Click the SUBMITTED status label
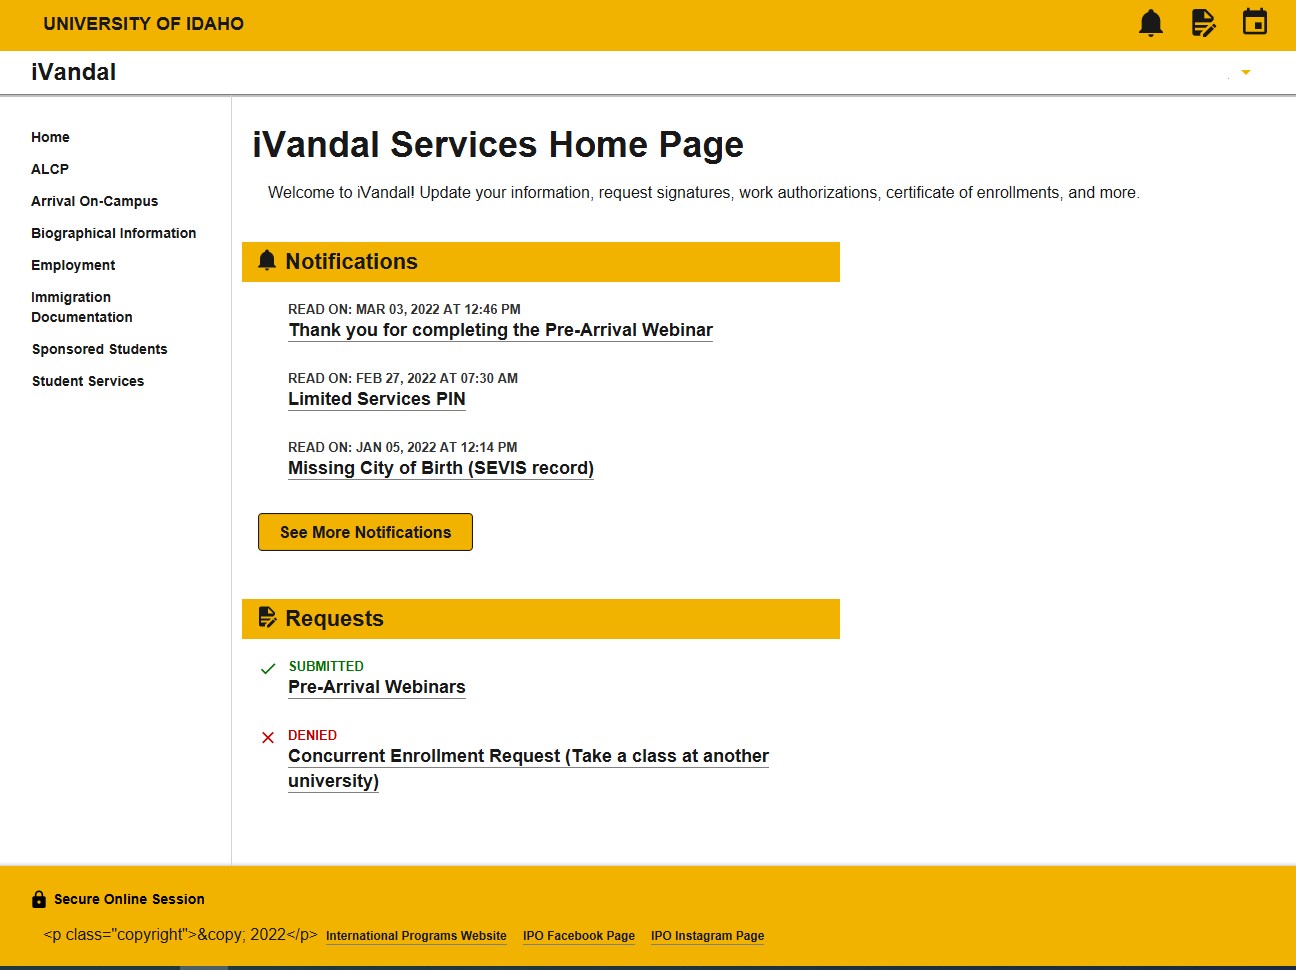Viewport: 1296px width, 970px height. click(326, 666)
